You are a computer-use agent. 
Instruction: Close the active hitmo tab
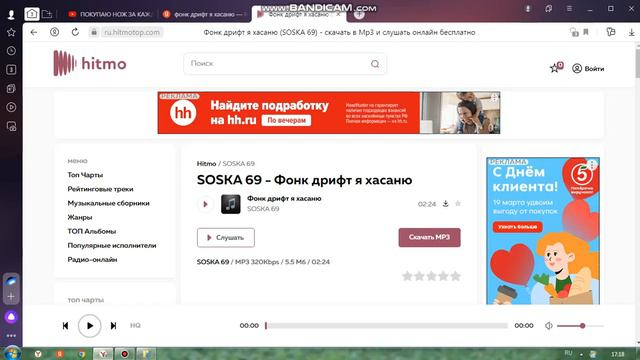pyautogui.click(x=338, y=14)
